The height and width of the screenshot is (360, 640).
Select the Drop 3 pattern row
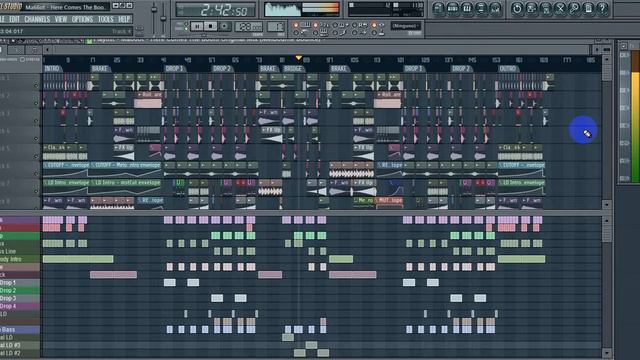click(x=20, y=298)
